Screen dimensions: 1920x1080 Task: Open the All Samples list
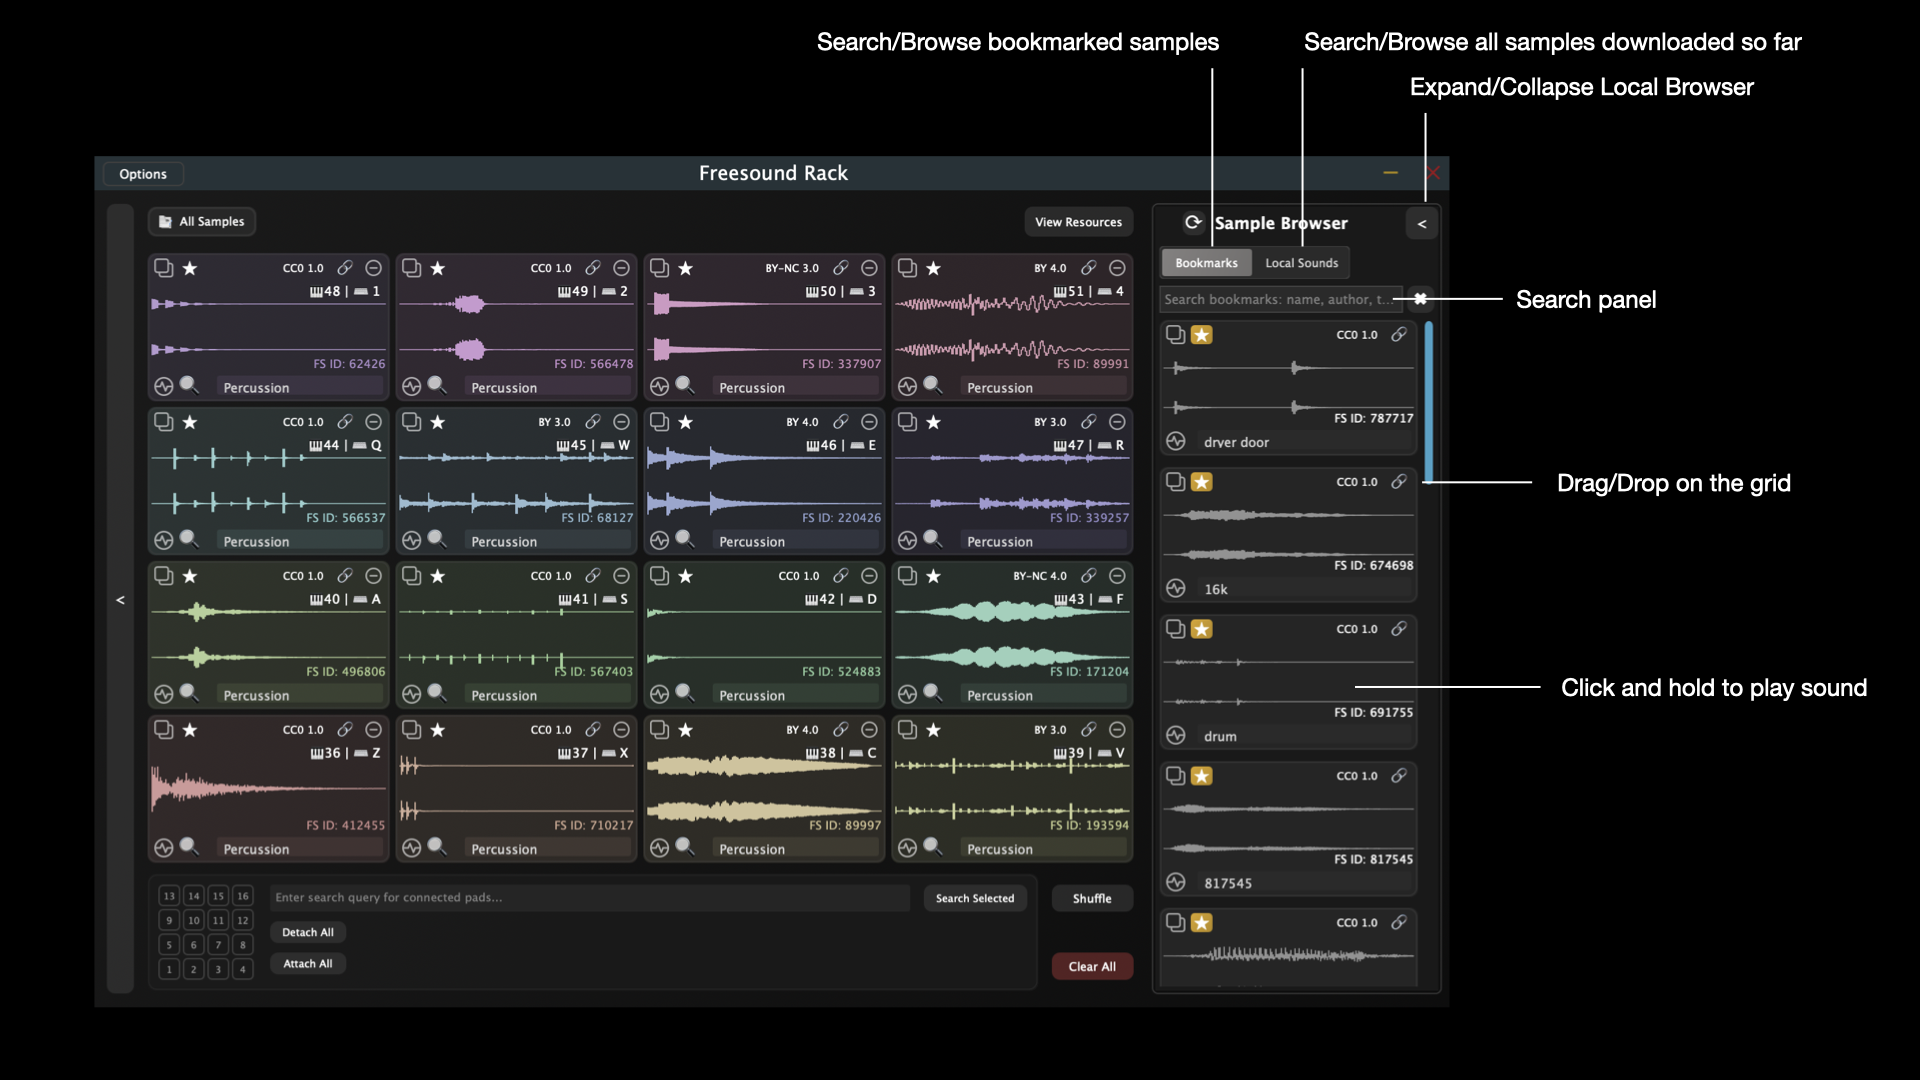pos(202,222)
